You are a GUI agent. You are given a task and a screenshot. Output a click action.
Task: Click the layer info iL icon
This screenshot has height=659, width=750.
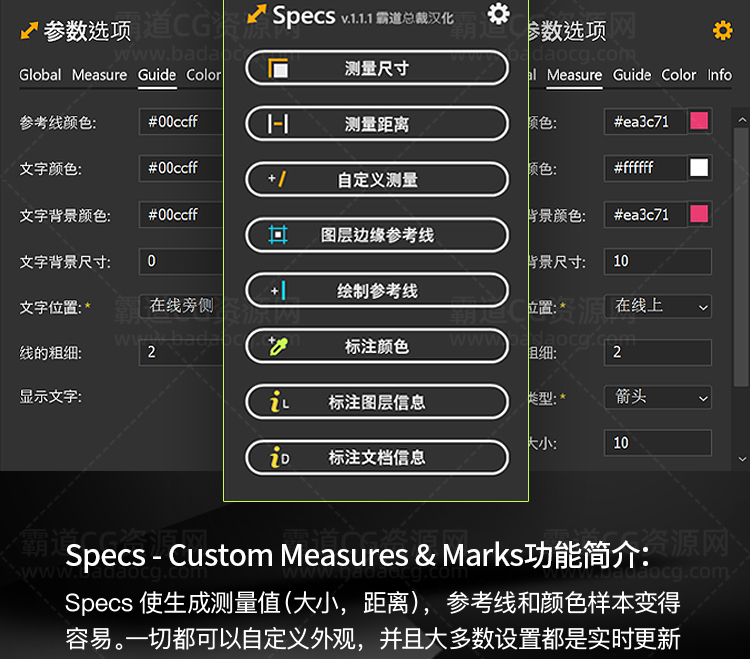pyautogui.click(x=279, y=402)
